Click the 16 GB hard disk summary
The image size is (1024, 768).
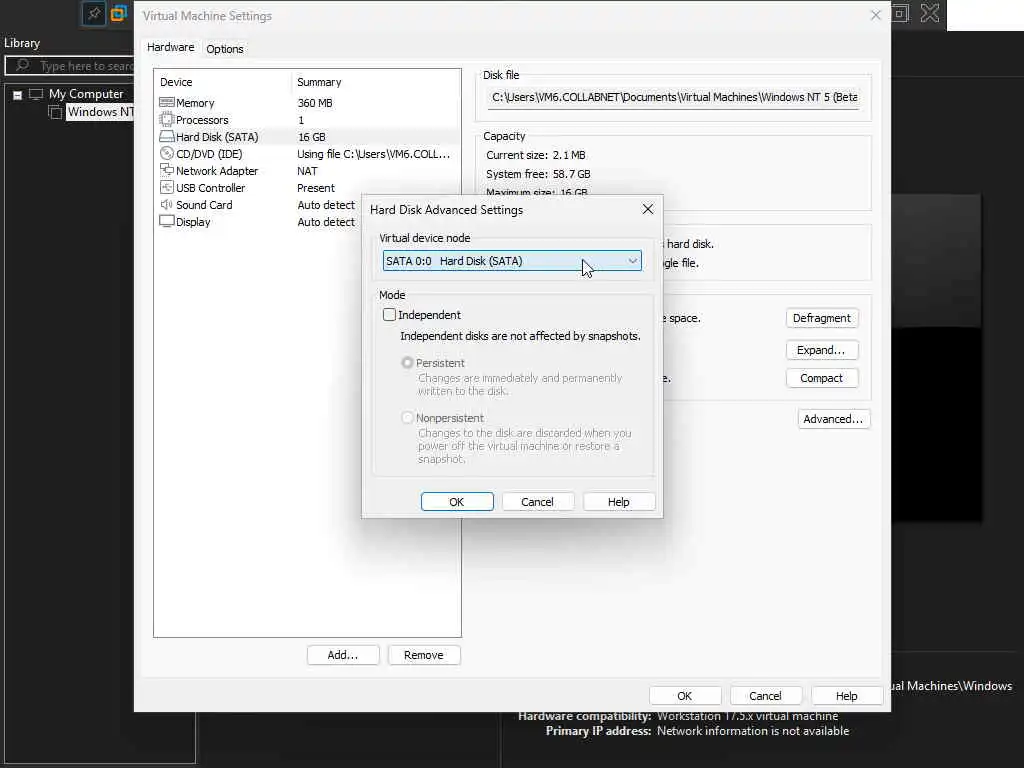click(x=312, y=137)
